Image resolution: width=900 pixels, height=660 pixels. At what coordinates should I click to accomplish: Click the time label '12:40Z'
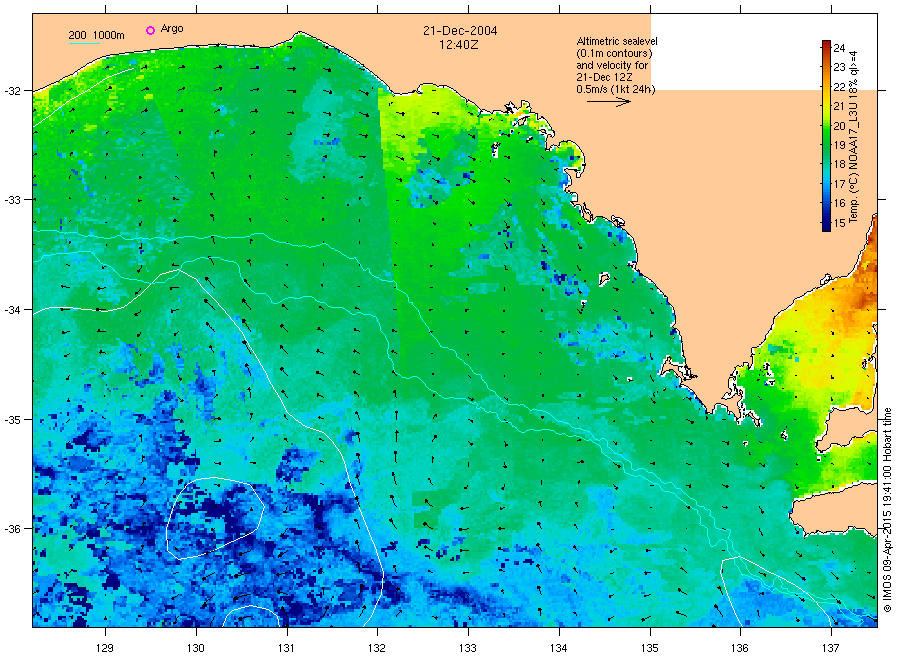459,45
